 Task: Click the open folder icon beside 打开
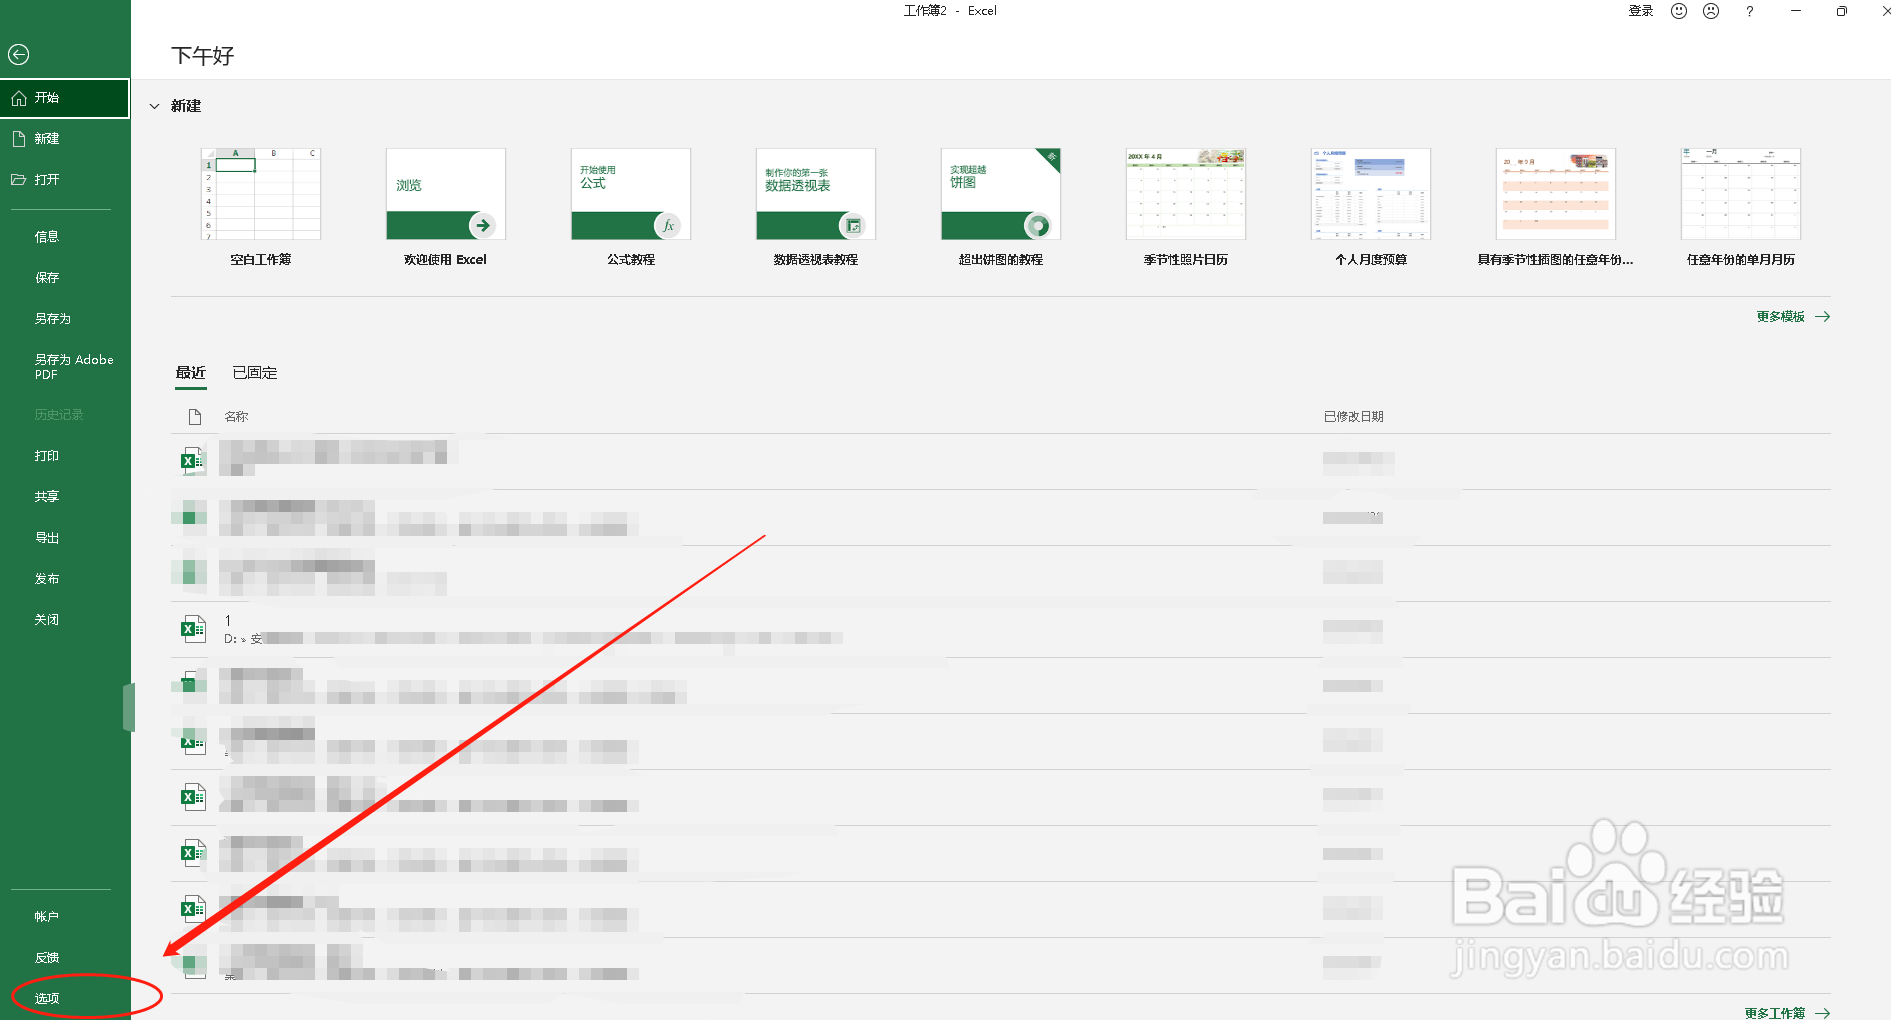tap(18, 180)
